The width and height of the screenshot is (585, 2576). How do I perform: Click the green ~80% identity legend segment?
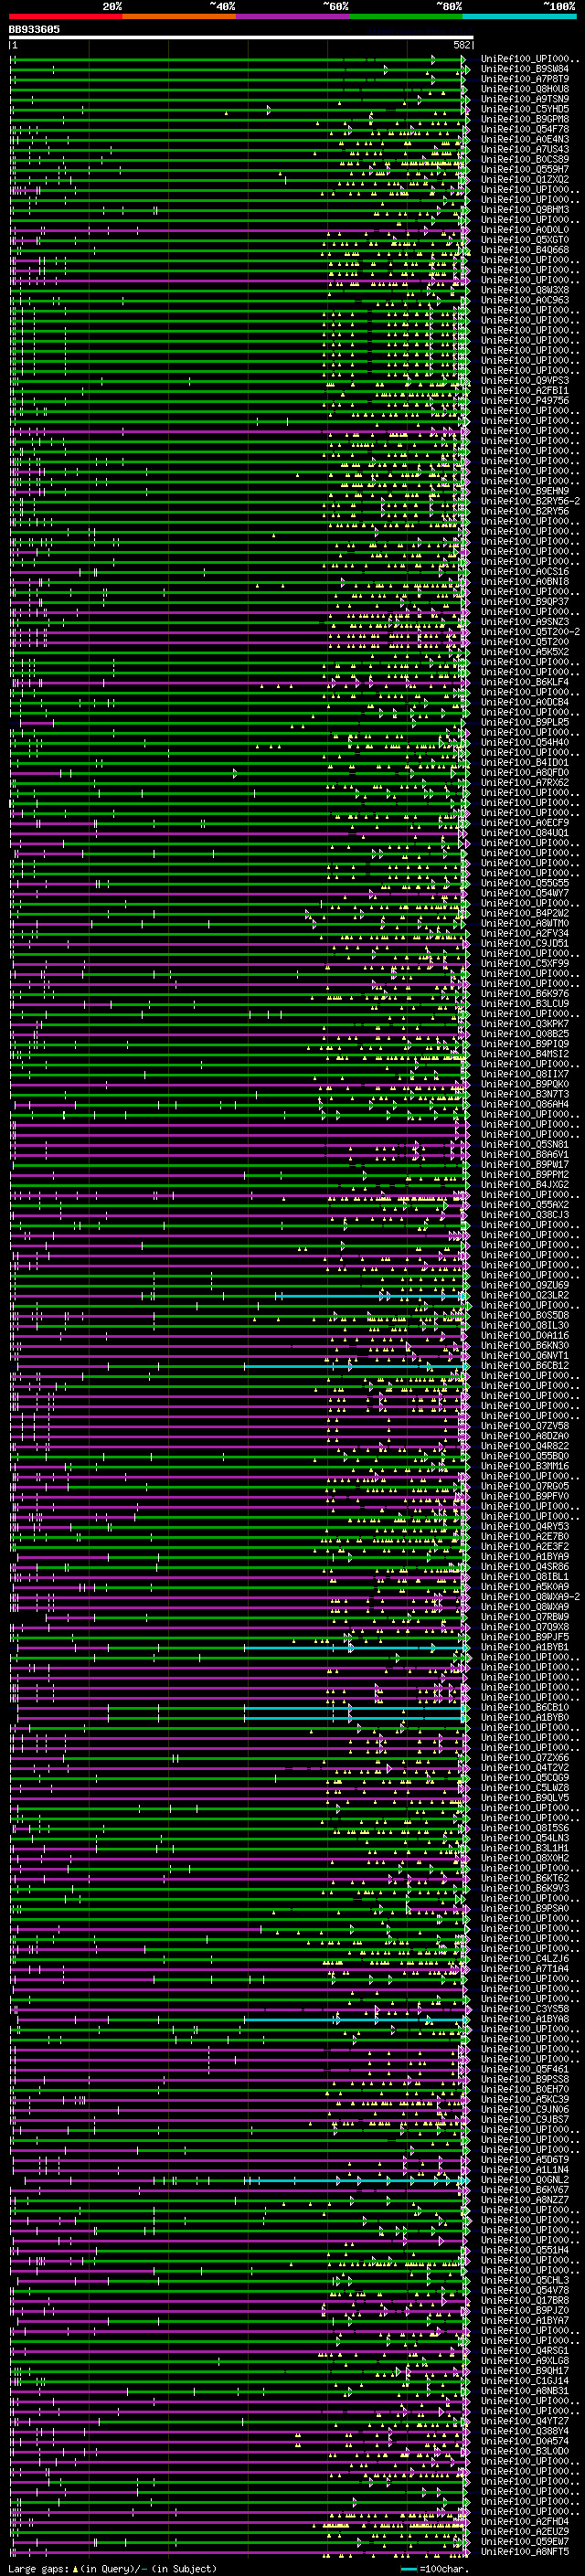click(406, 16)
